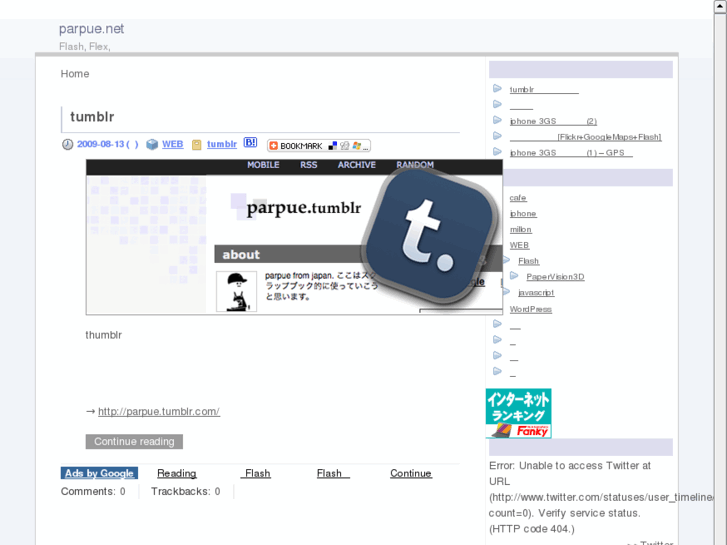This screenshot has width=727, height=545.
Task: Click the Comments: 0 text
Action: coord(93,492)
